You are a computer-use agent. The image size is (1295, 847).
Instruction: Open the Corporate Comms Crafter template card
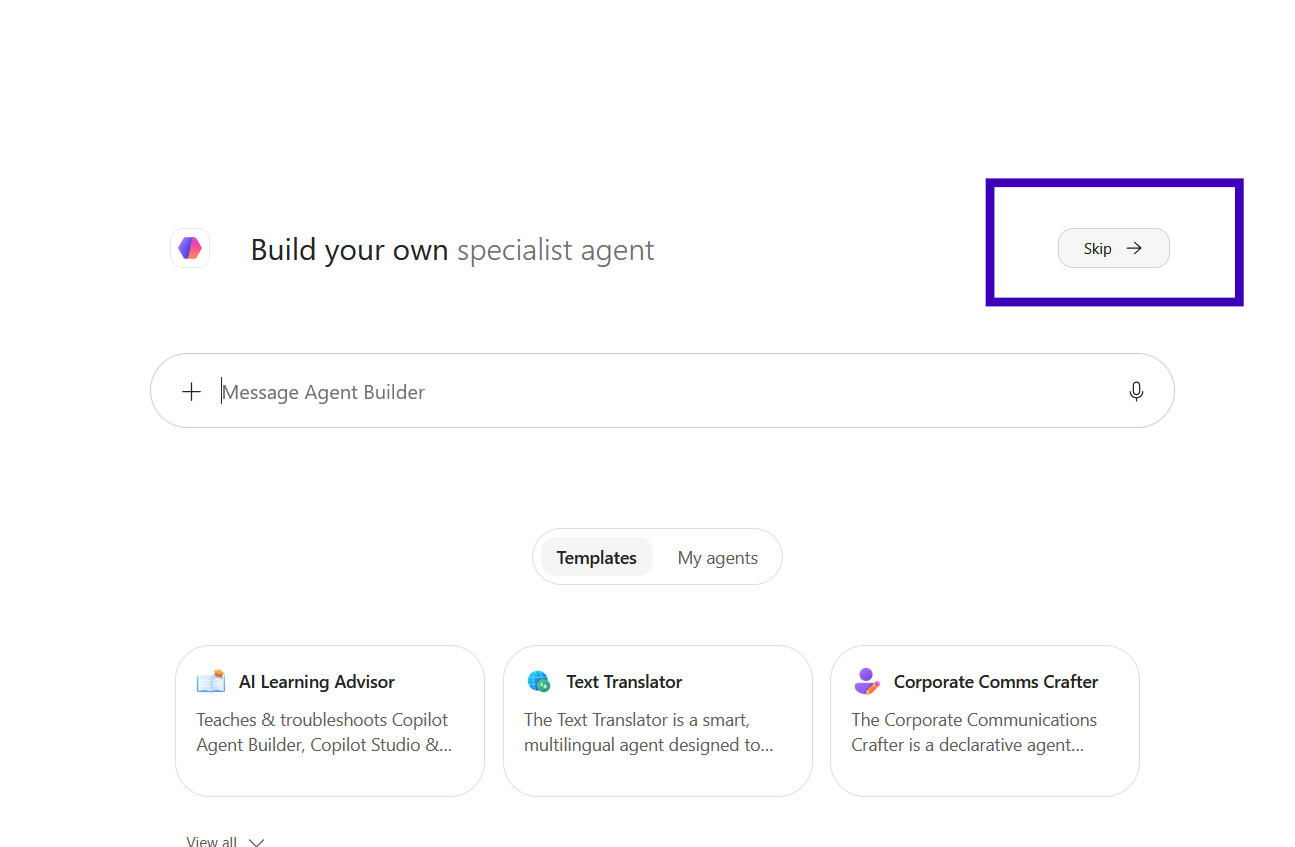[x=985, y=721]
